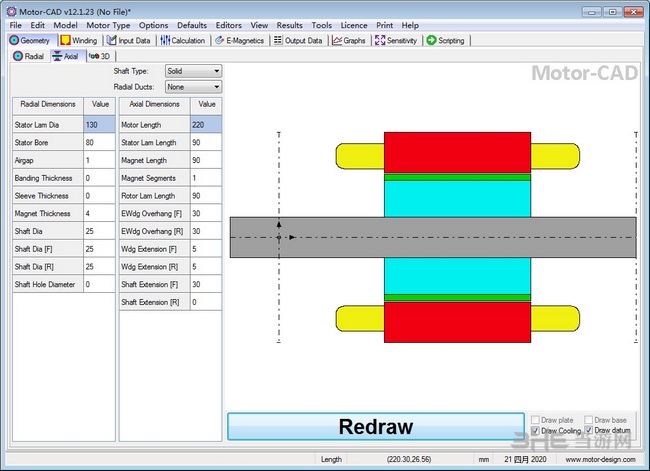Open the Results menu

[289, 25]
